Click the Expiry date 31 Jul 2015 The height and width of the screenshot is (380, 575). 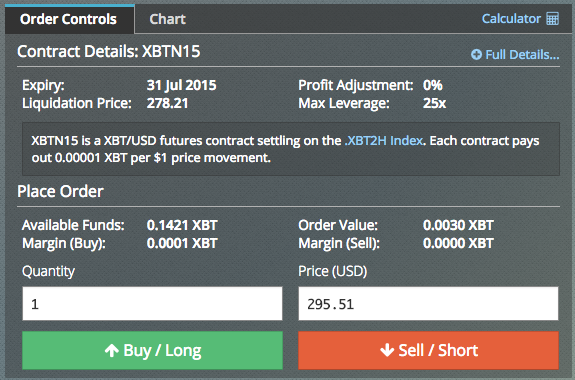click(x=182, y=85)
